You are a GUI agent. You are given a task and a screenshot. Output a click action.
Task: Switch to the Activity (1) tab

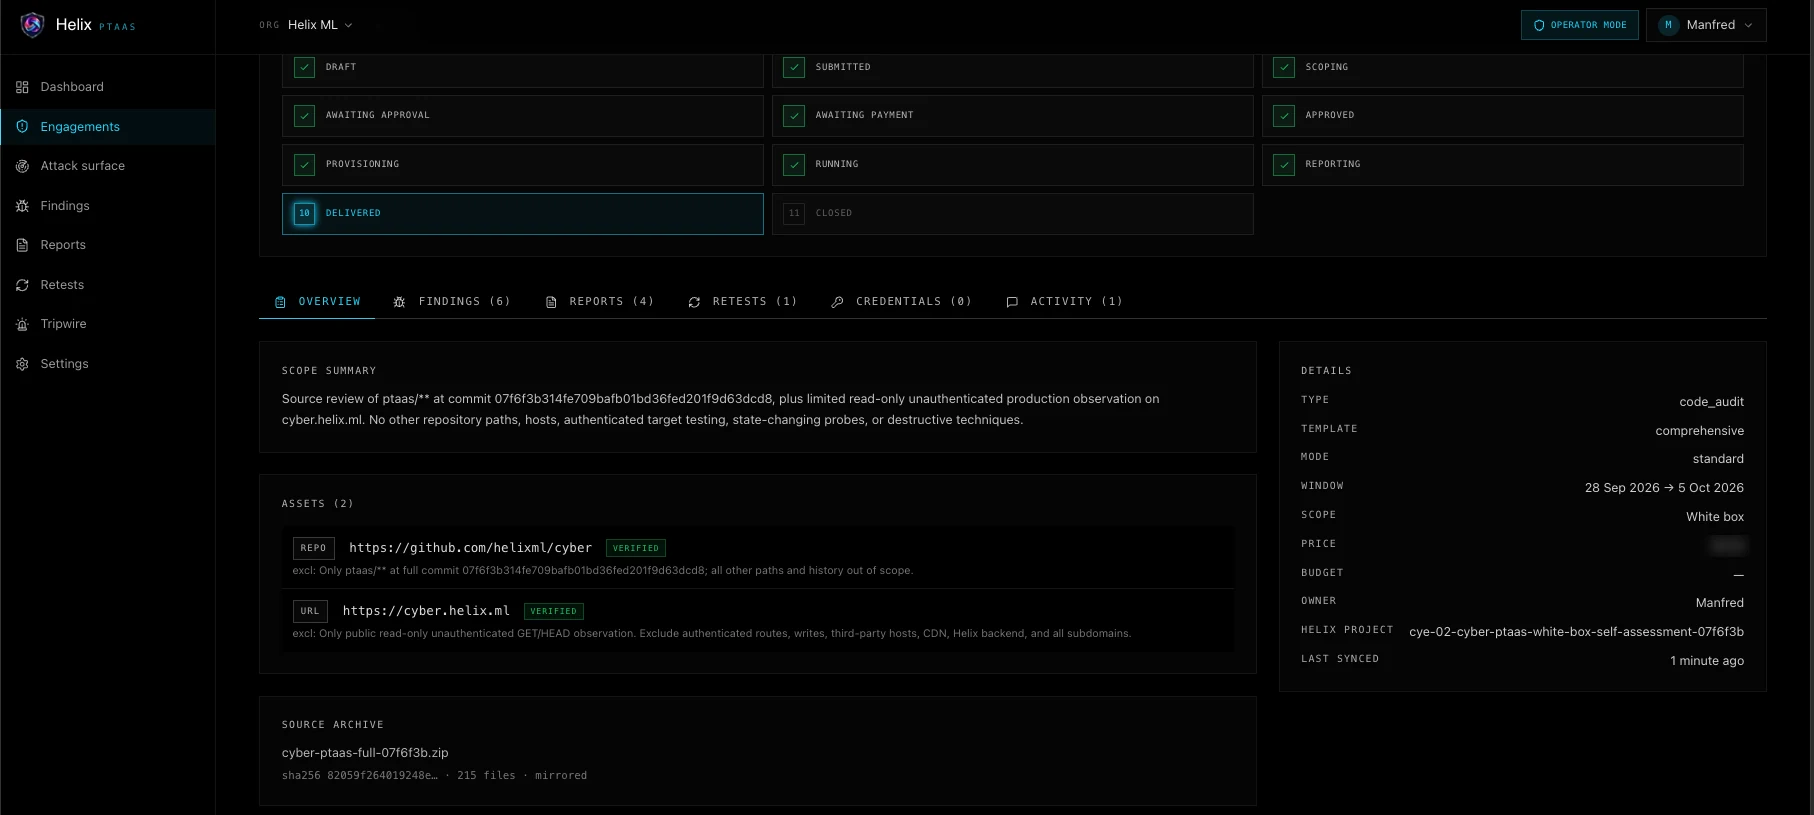(x=1064, y=301)
